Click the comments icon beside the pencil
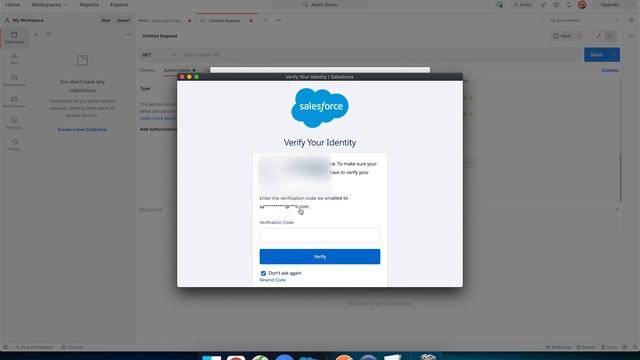Viewport: 640px width, 360px height. 610,36
